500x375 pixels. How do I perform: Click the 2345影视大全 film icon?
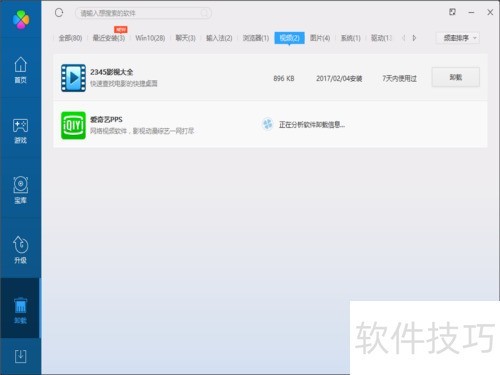(73, 78)
